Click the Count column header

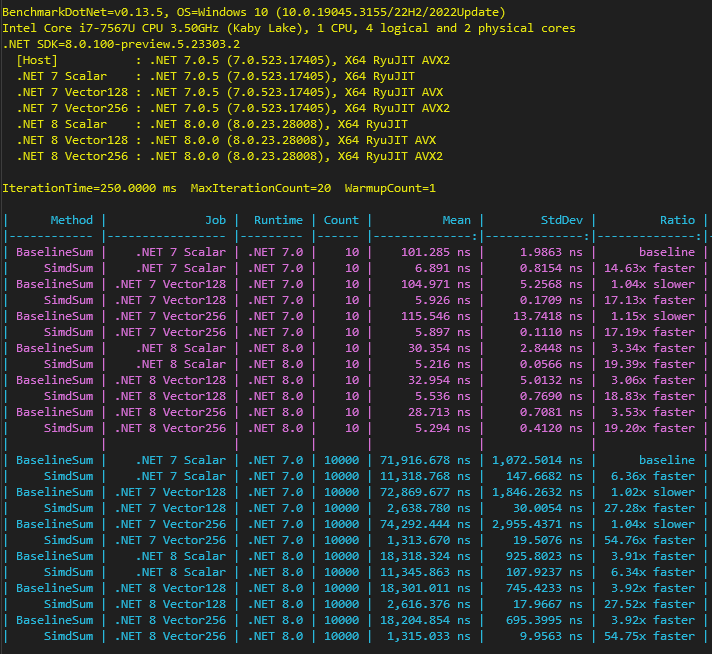[x=341, y=220]
